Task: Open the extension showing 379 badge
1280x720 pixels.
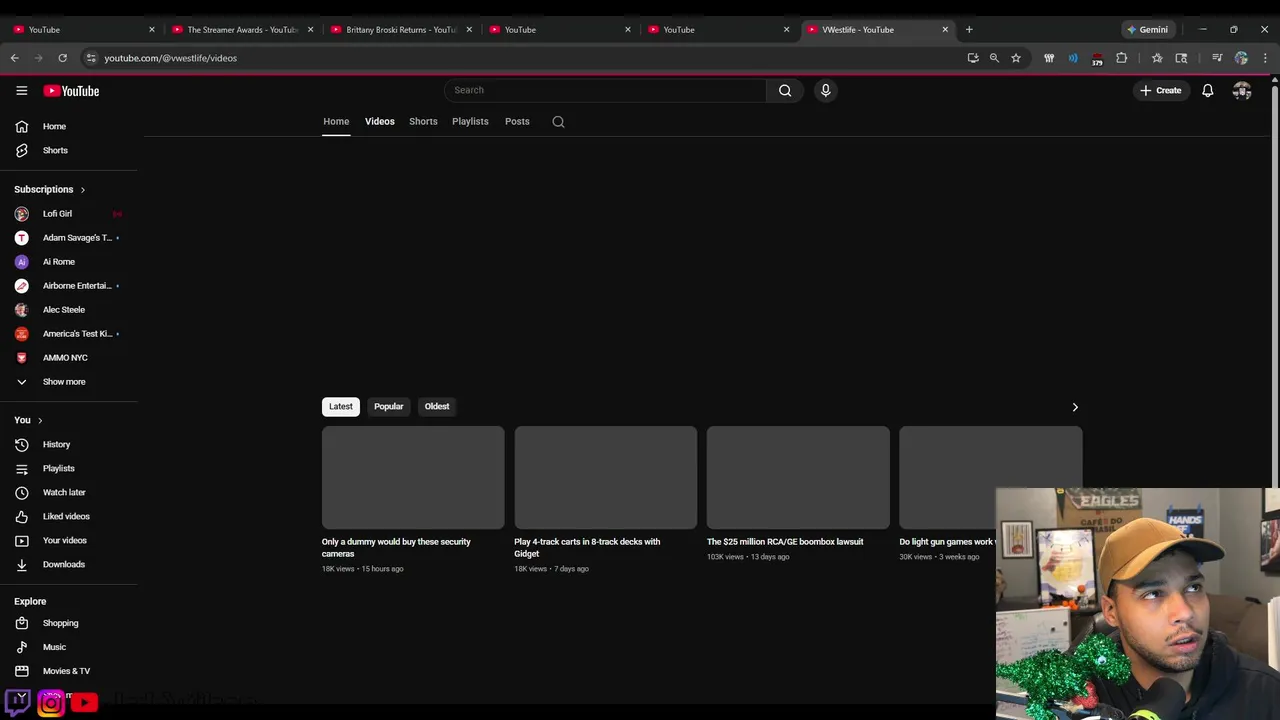Action: click(x=1097, y=59)
